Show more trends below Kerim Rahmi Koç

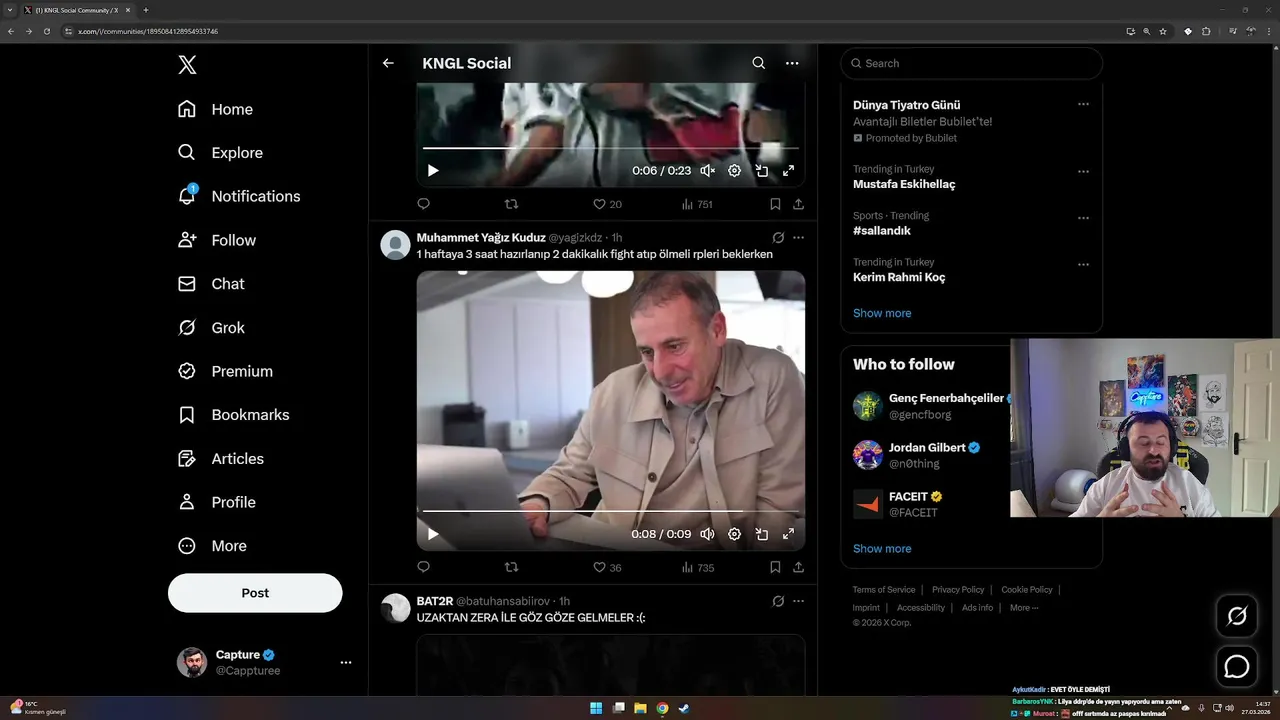point(882,313)
